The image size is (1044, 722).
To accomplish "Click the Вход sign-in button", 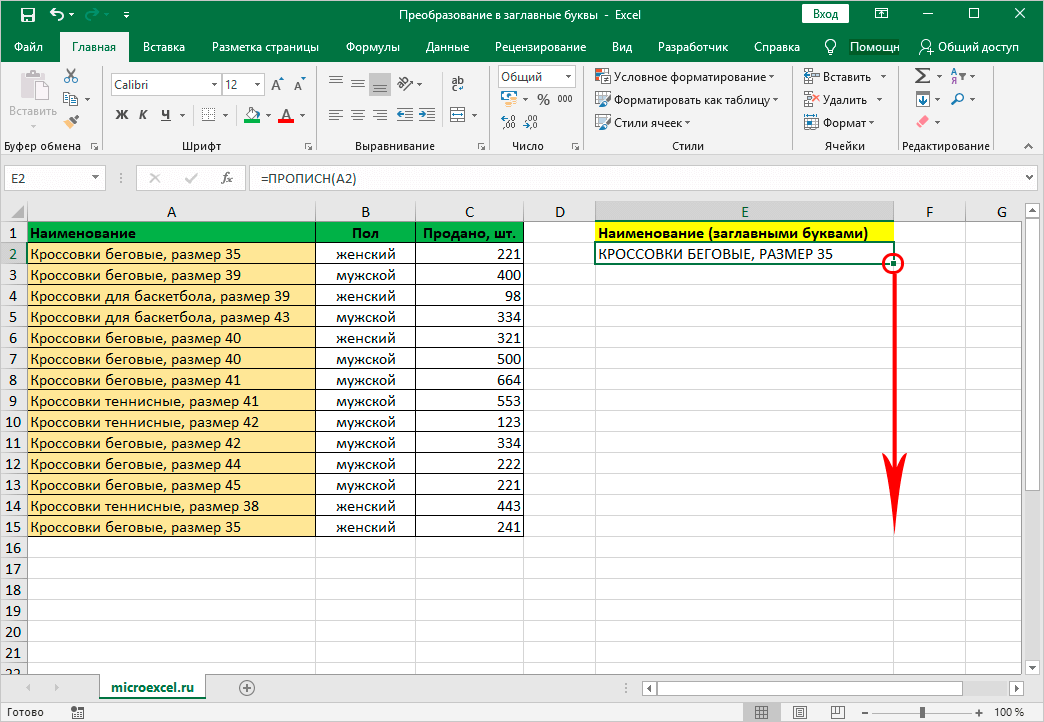I will click(825, 15).
